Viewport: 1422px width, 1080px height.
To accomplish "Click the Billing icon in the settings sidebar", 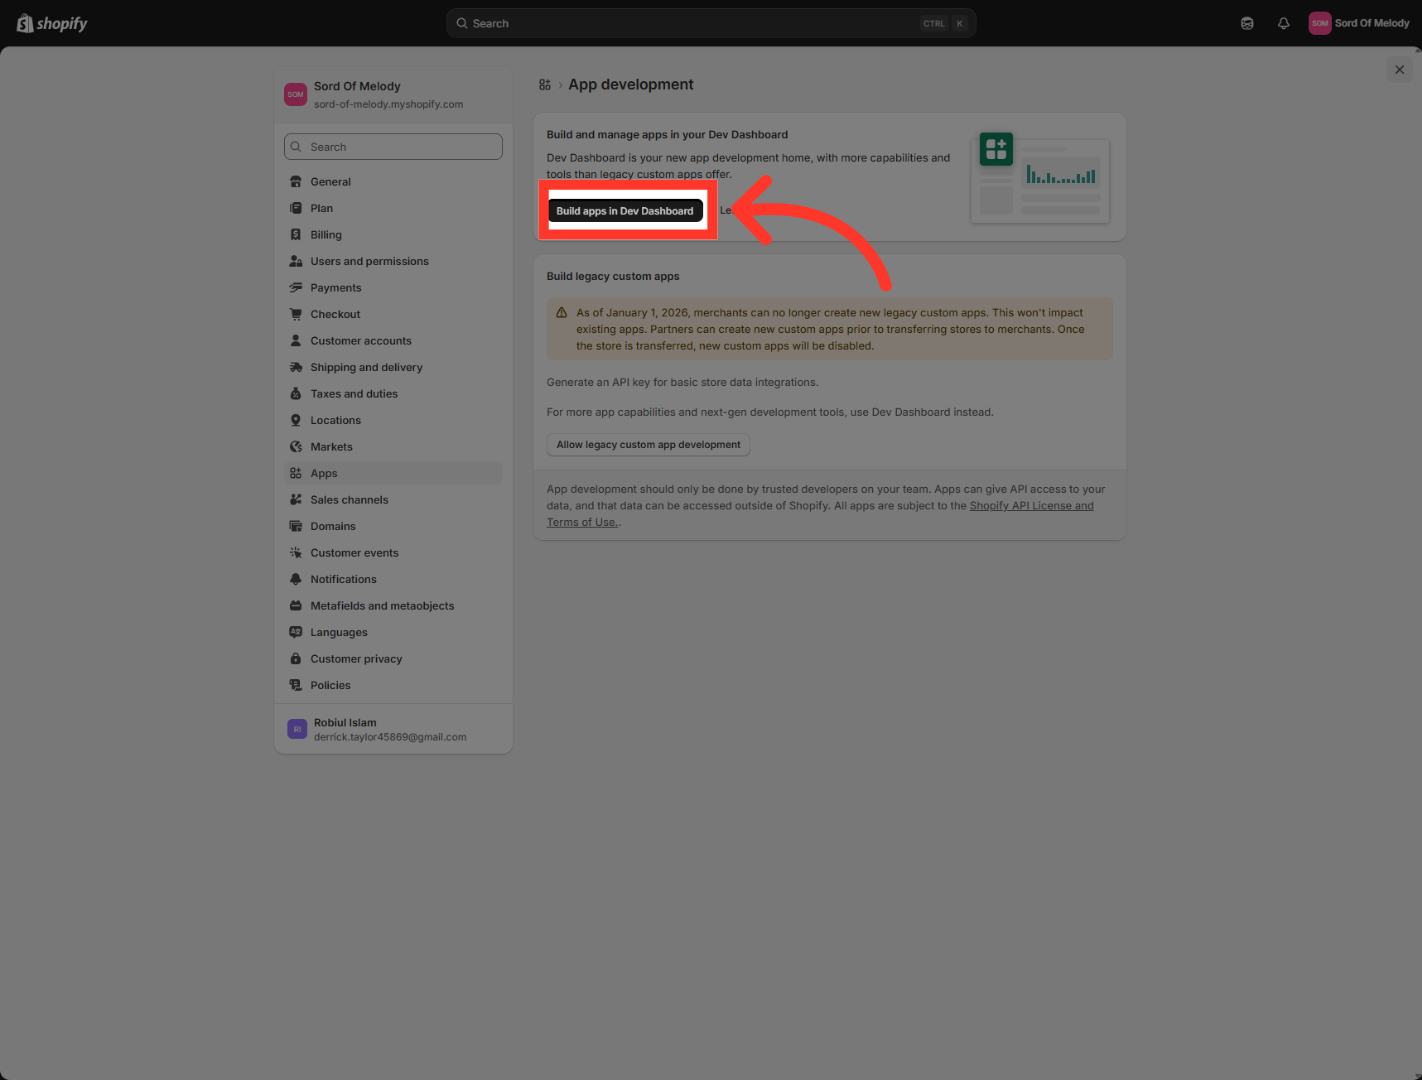I will pyautogui.click(x=296, y=235).
